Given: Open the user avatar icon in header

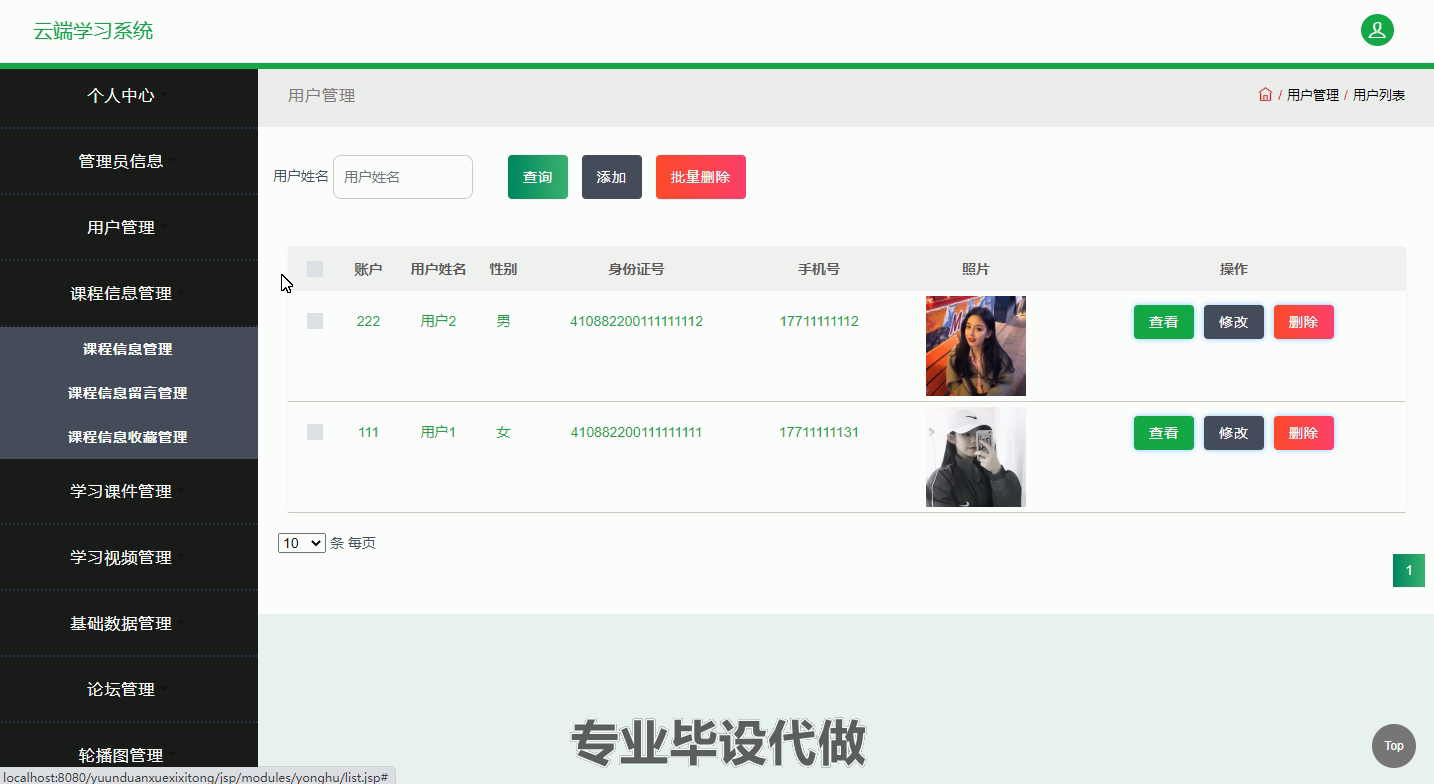Looking at the screenshot, I should (x=1377, y=30).
